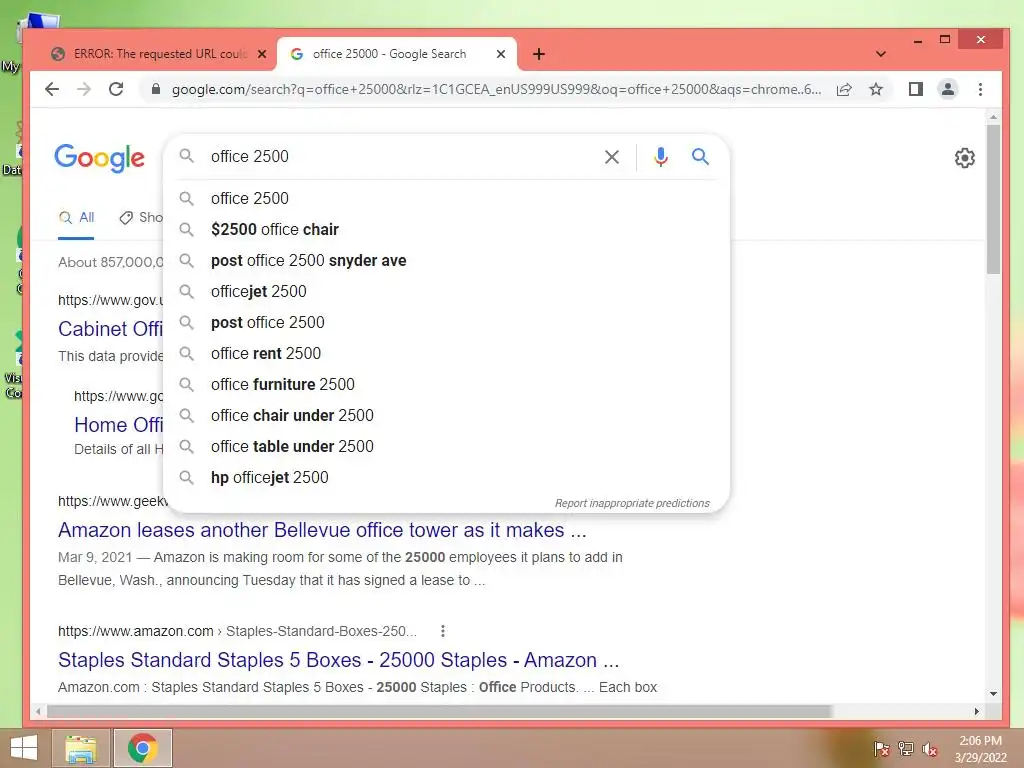Open File Explorer from the taskbar
The width and height of the screenshot is (1024, 768).
(80, 748)
